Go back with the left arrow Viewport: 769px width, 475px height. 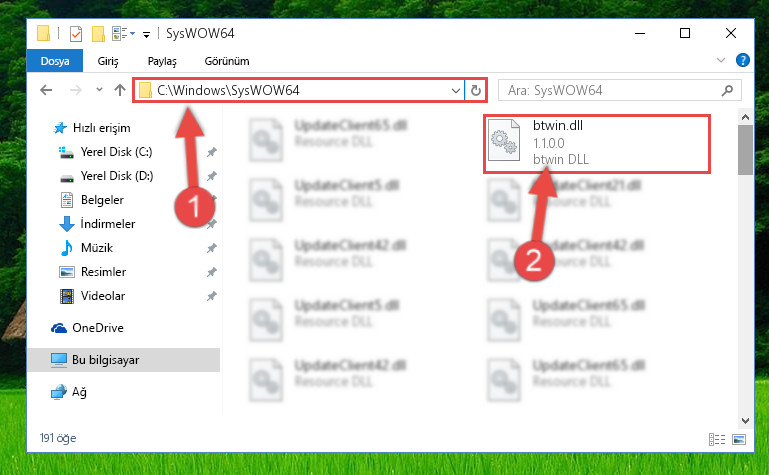(x=46, y=90)
